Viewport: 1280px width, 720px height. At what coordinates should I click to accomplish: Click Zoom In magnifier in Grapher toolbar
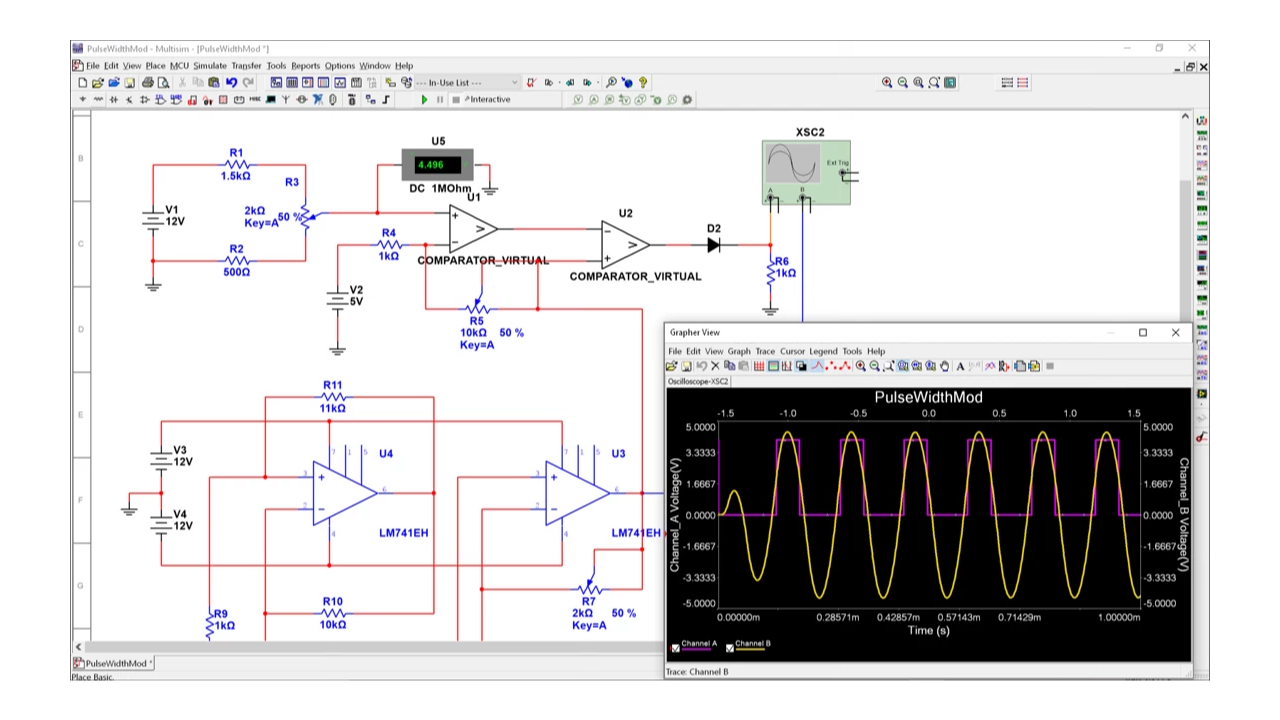(x=860, y=367)
